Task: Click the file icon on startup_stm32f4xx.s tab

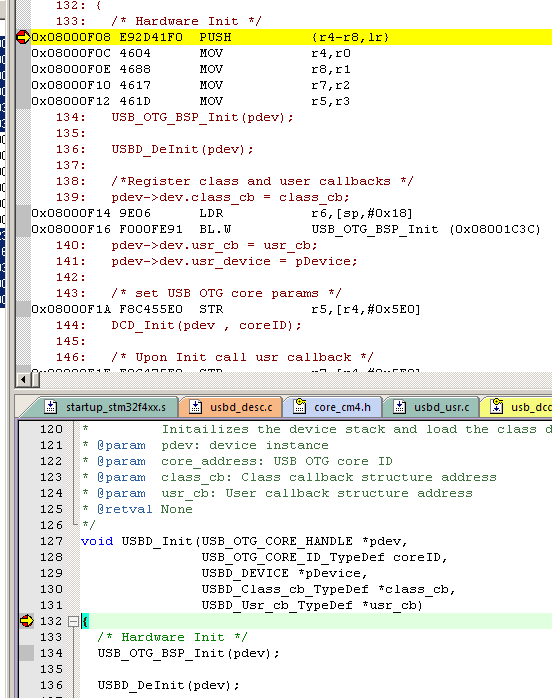Action: click(51, 407)
